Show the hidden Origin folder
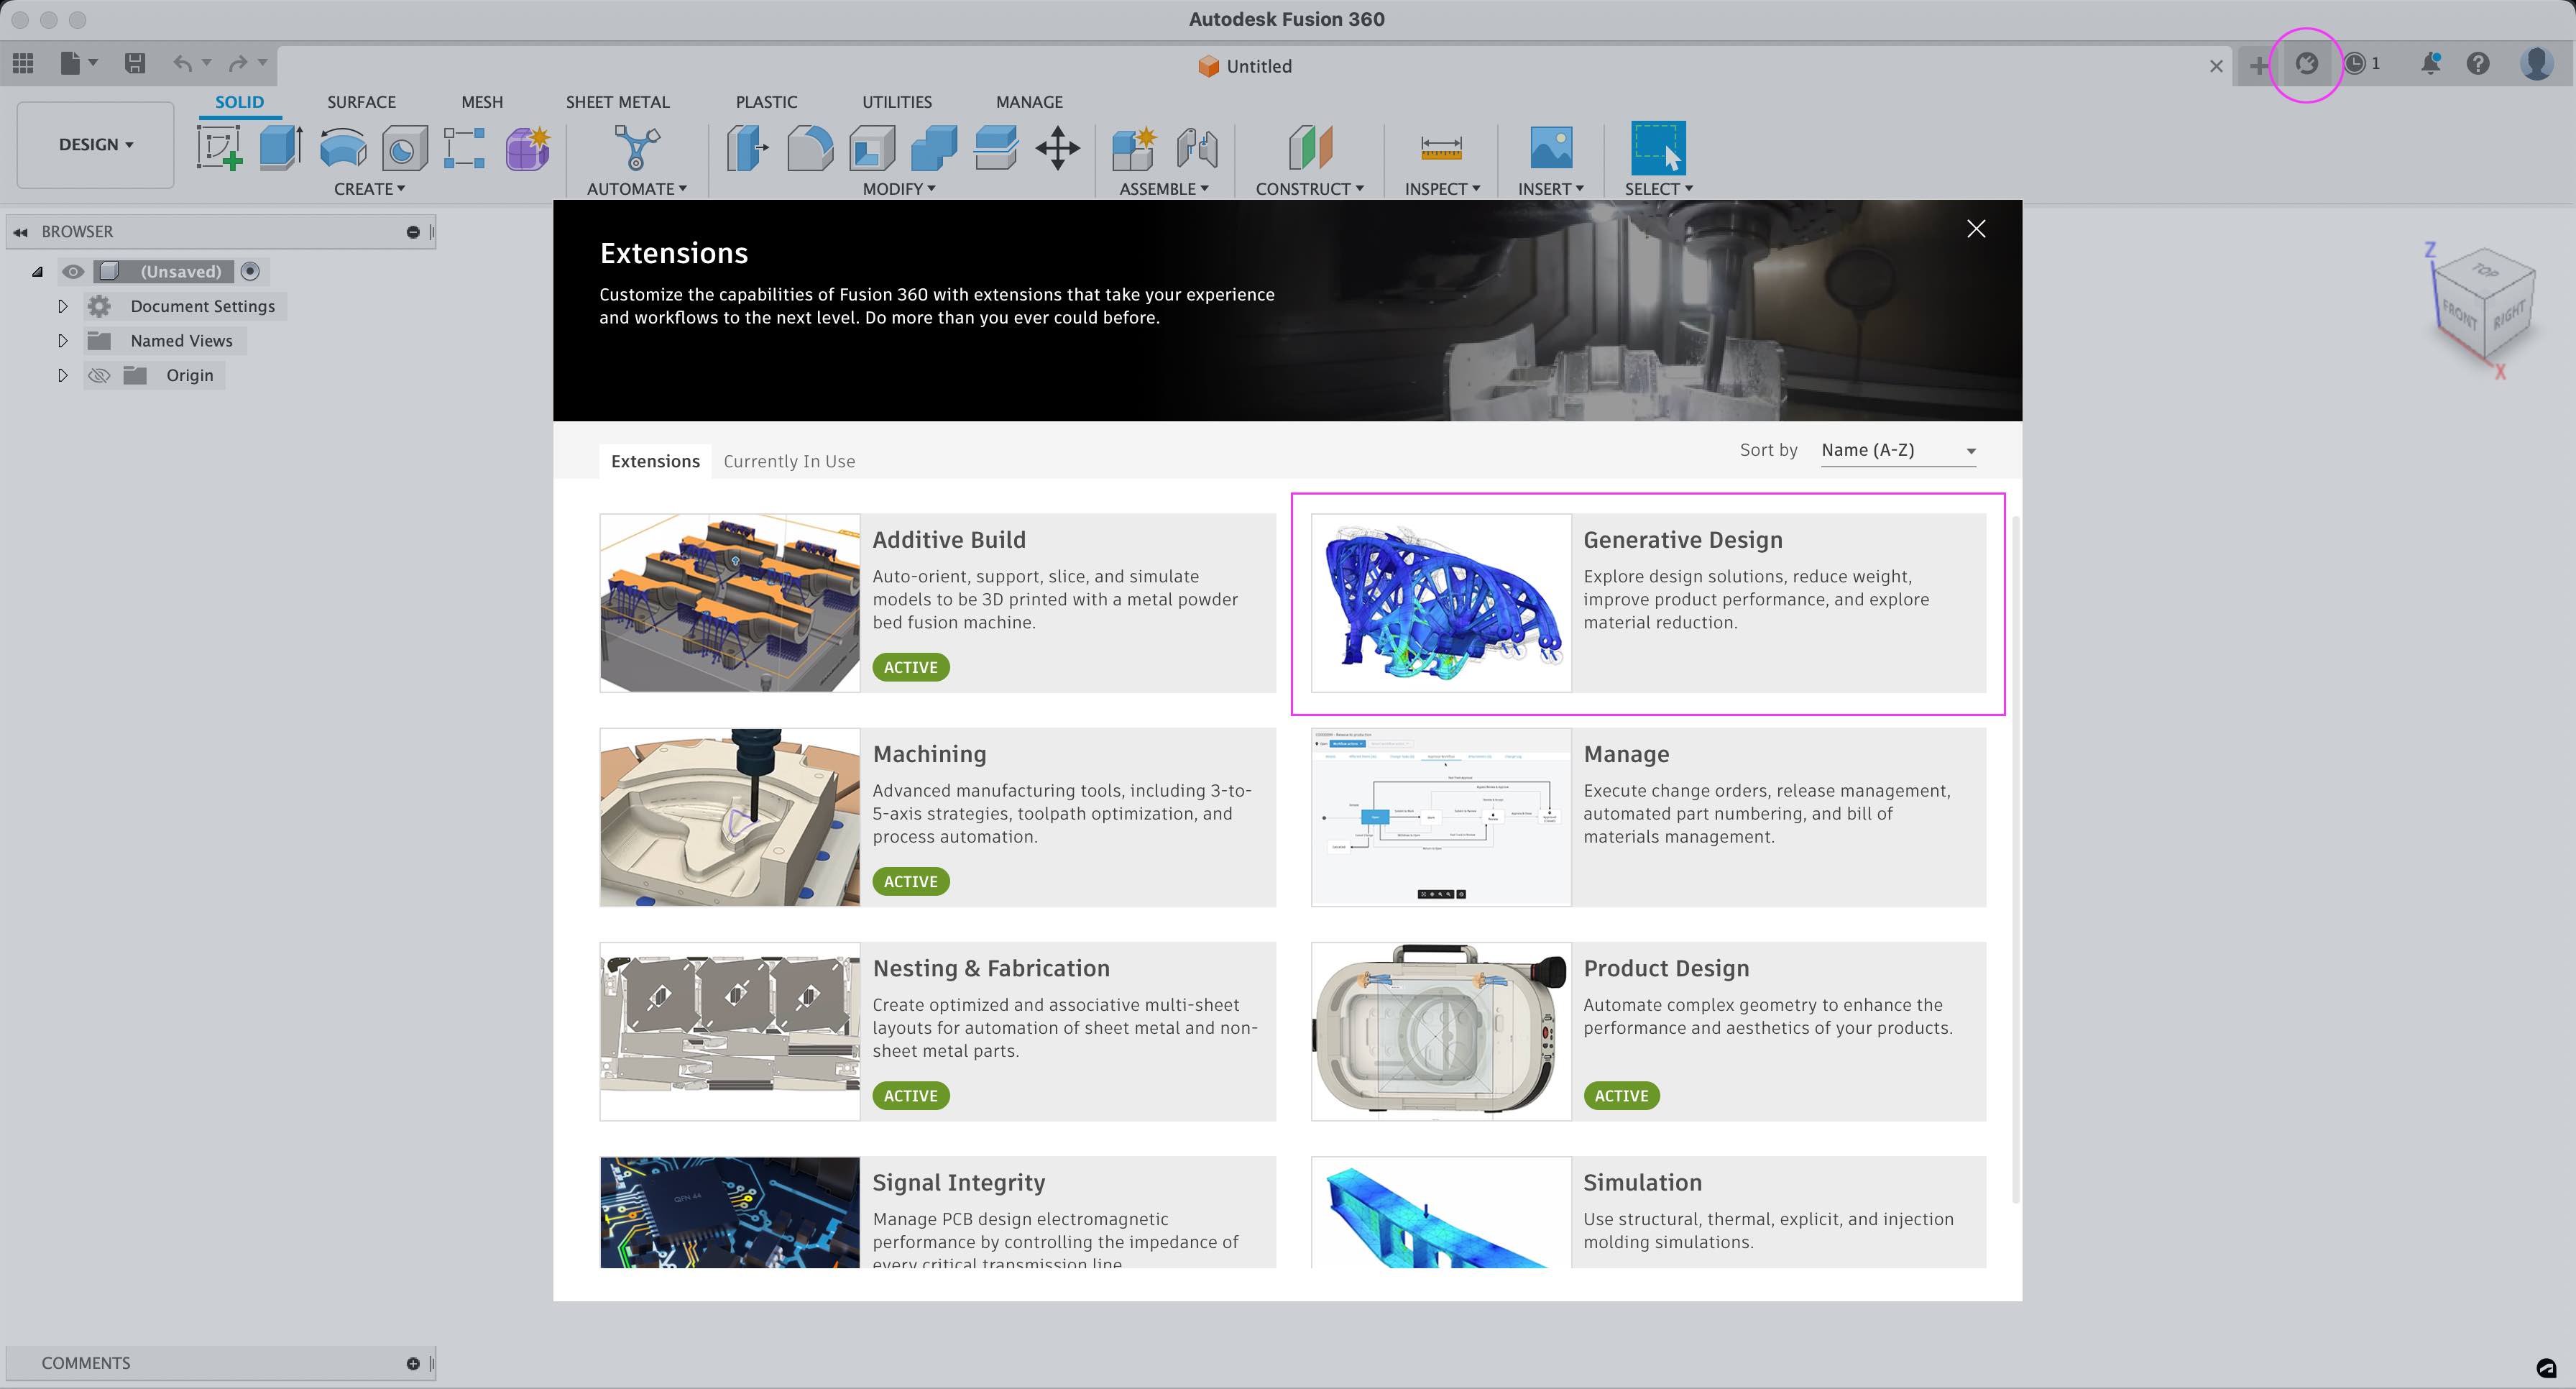 (98, 375)
